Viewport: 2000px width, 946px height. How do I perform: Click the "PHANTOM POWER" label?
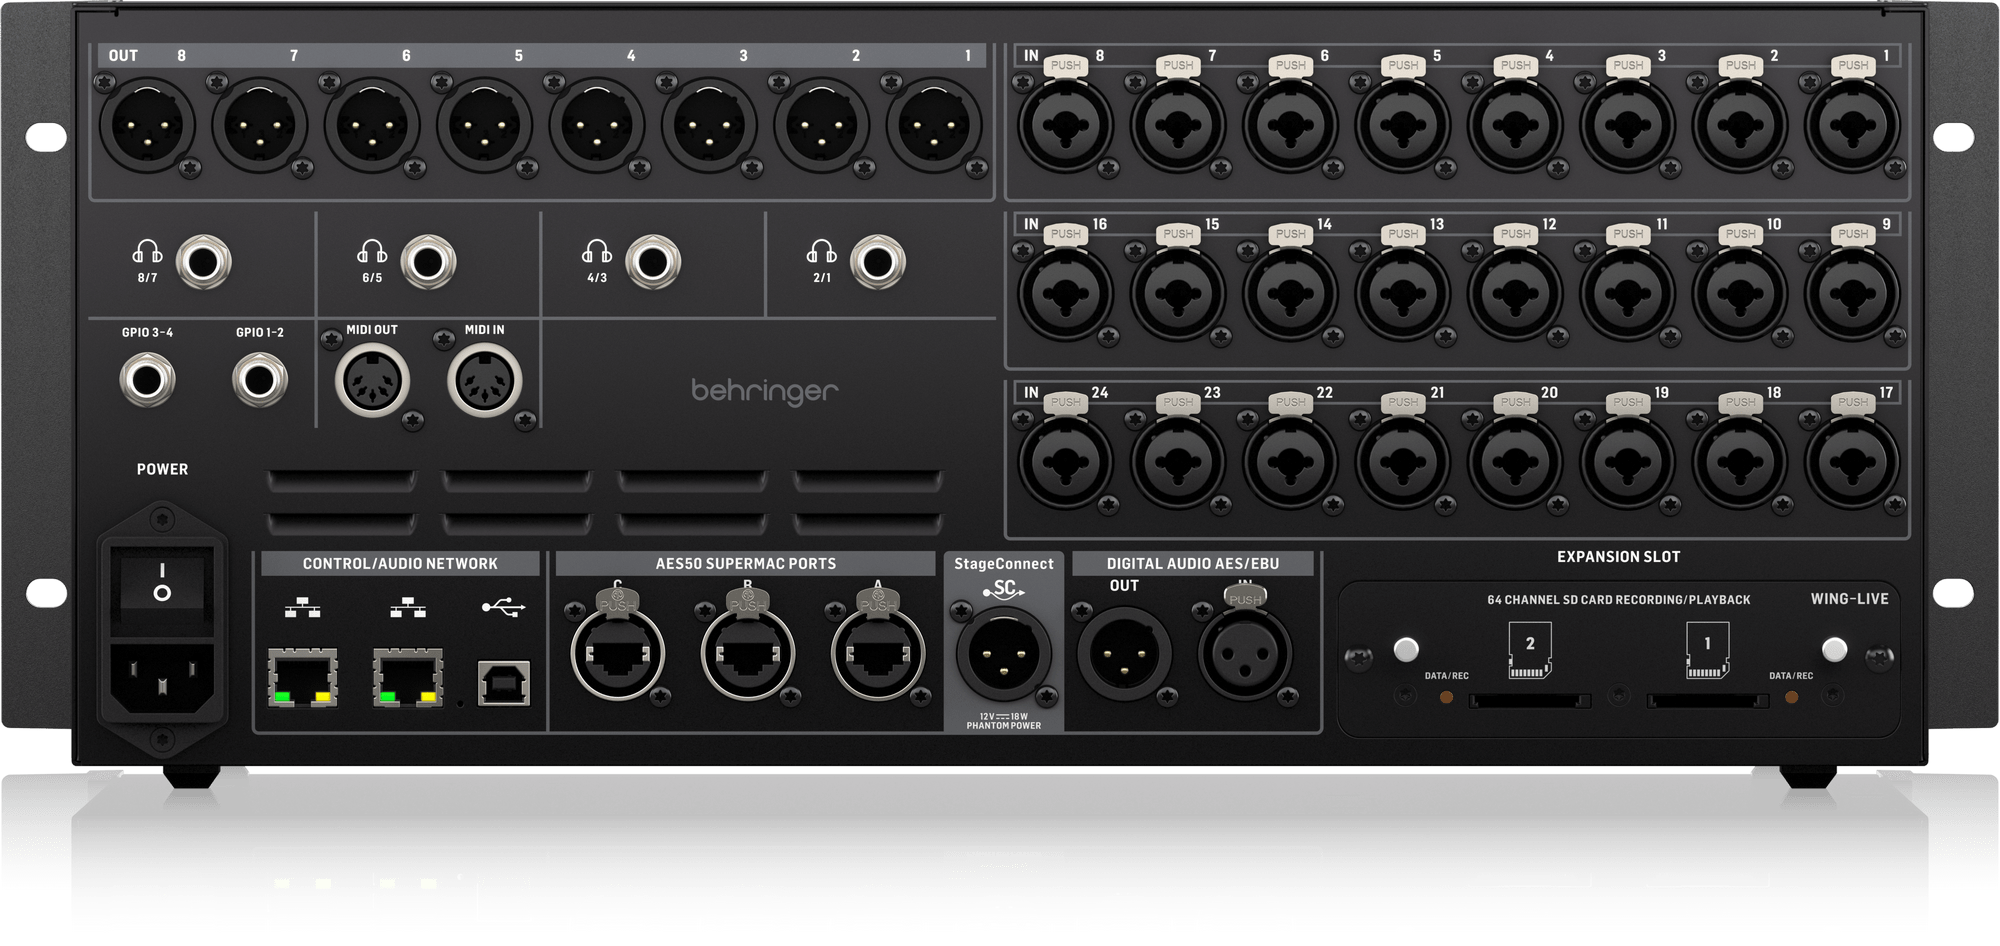click(1004, 726)
